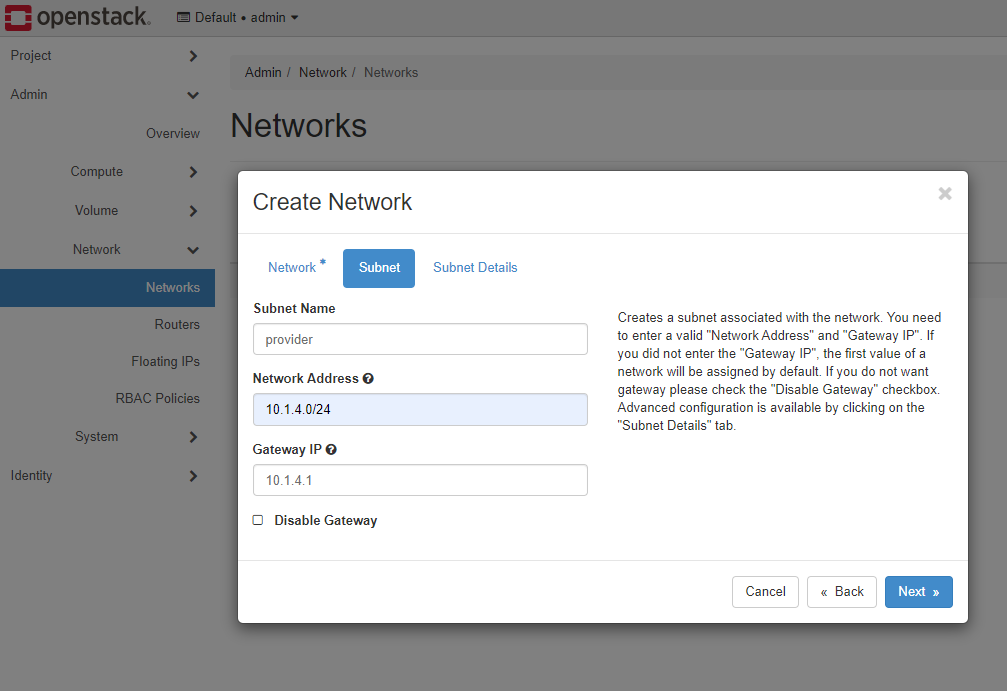Focus the Subnet Name input field
The width and height of the screenshot is (1007, 691).
click(420, 339)
